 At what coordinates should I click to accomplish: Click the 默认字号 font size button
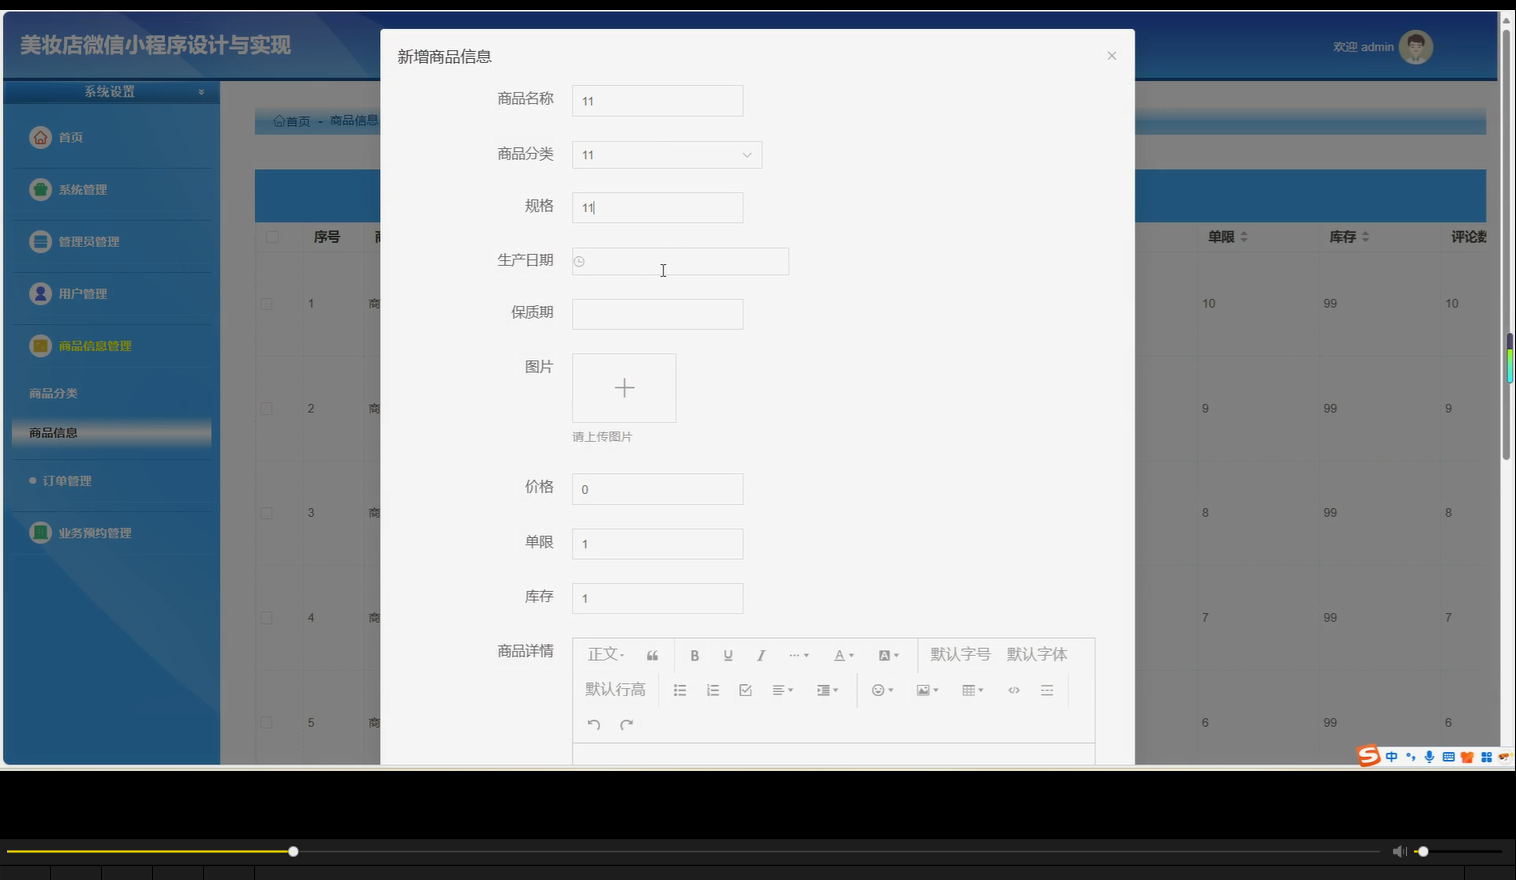(x=958, y=654)
